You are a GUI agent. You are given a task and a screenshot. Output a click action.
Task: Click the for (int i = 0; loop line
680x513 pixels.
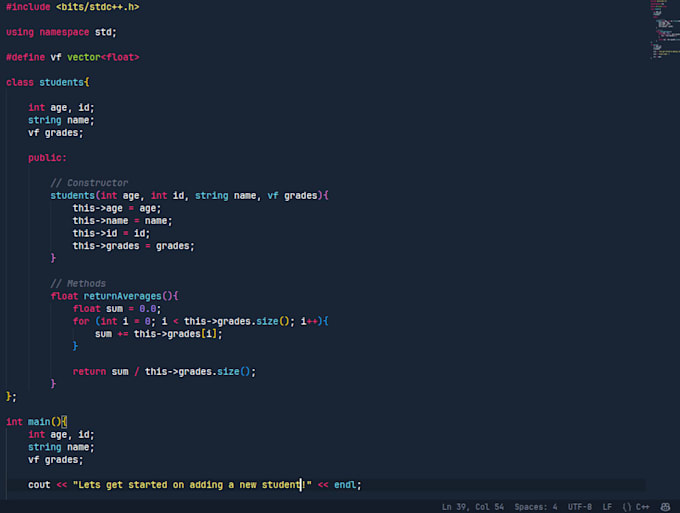pyautogui.click(x=200, y=321)
